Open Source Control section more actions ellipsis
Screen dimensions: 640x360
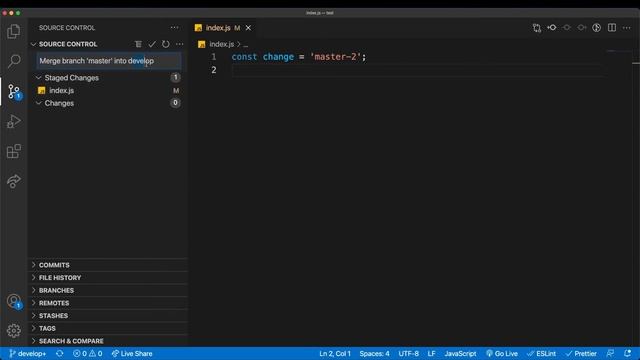tap(179, 44)
